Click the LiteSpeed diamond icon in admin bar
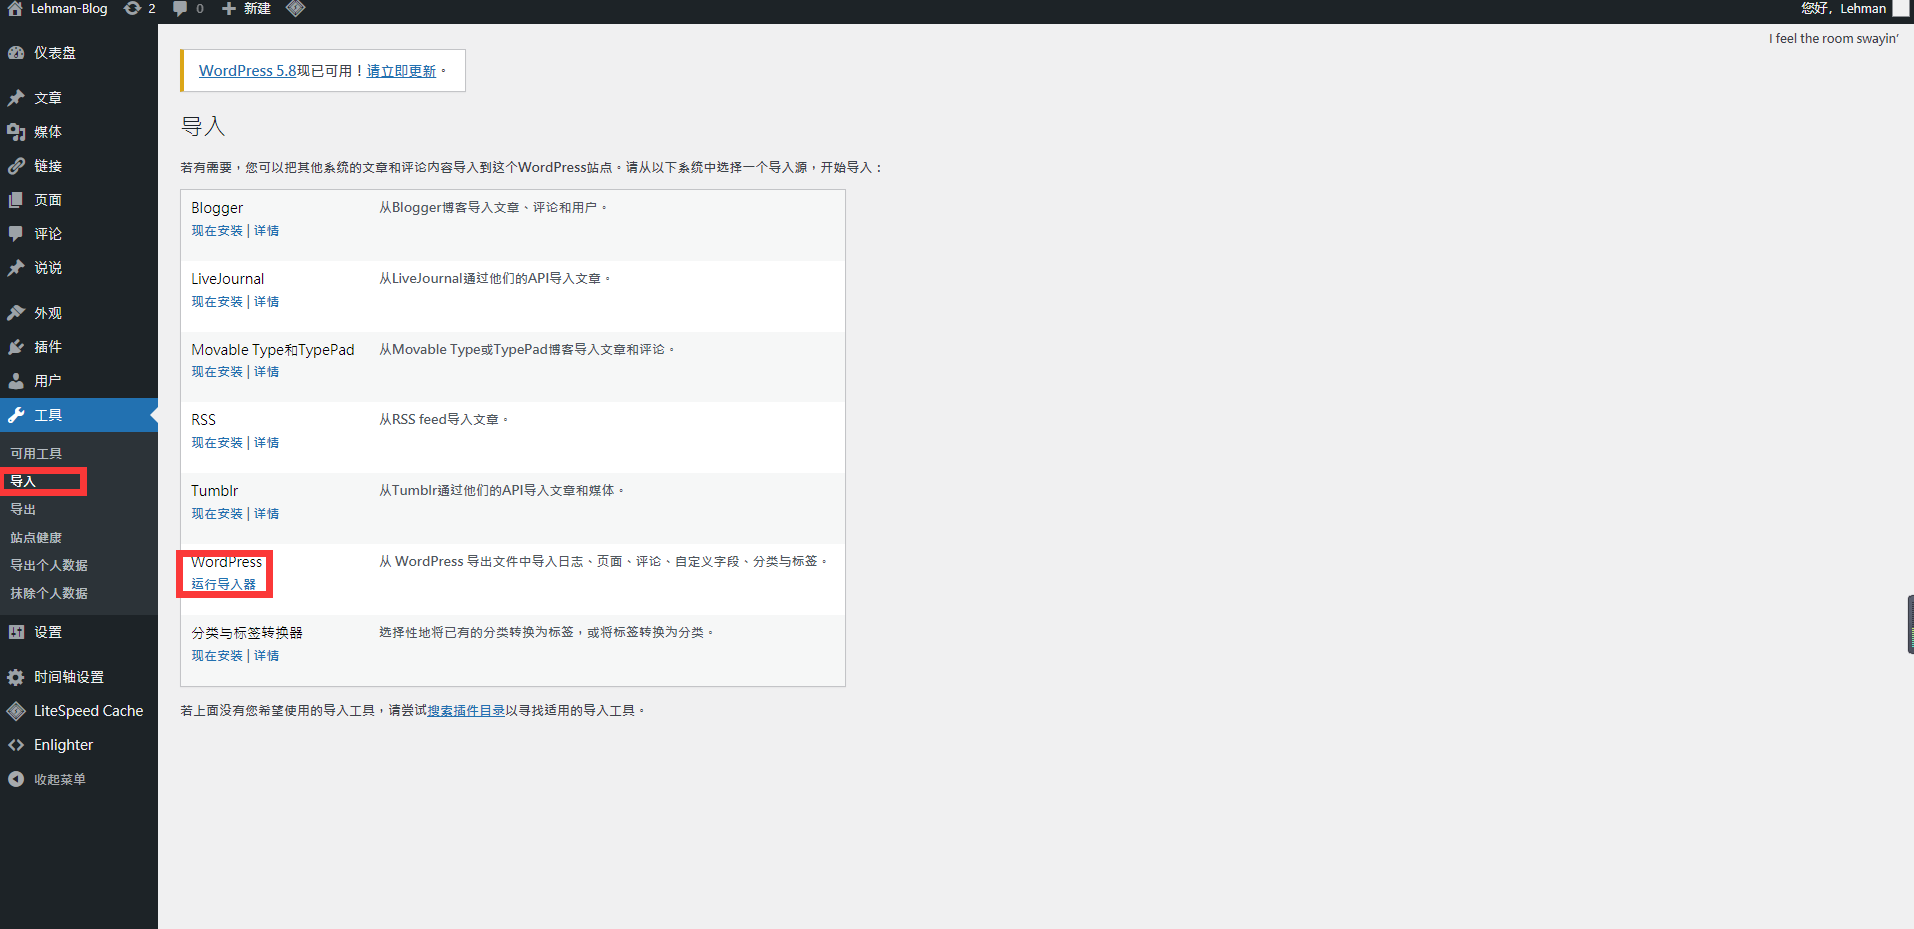 295,8
